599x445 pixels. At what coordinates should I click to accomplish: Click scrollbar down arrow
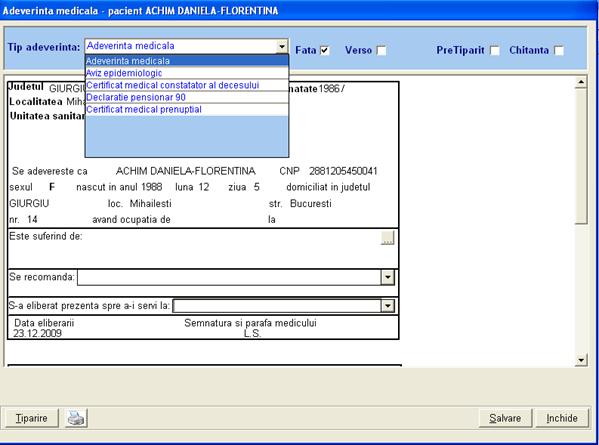pyautogui.click(x=581, y=360)
